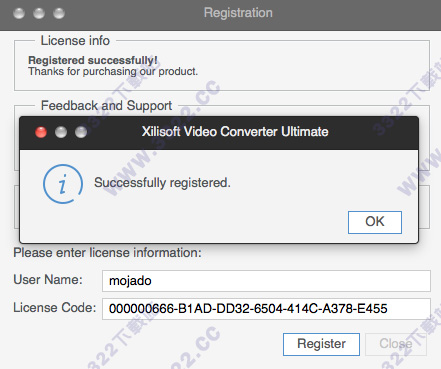Click the dimmed Close button
This screenshot has height=369, width=441.
pos(396,344)
